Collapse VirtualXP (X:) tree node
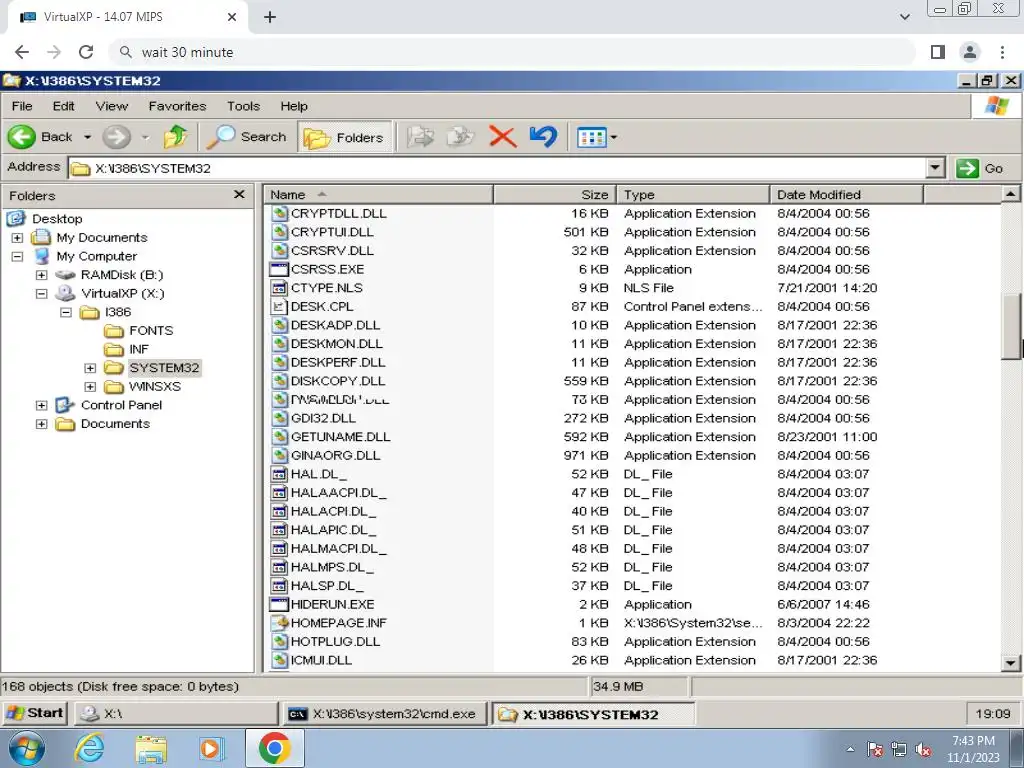Viewport: 1024px width, 768px height. [x=41, y=293]
